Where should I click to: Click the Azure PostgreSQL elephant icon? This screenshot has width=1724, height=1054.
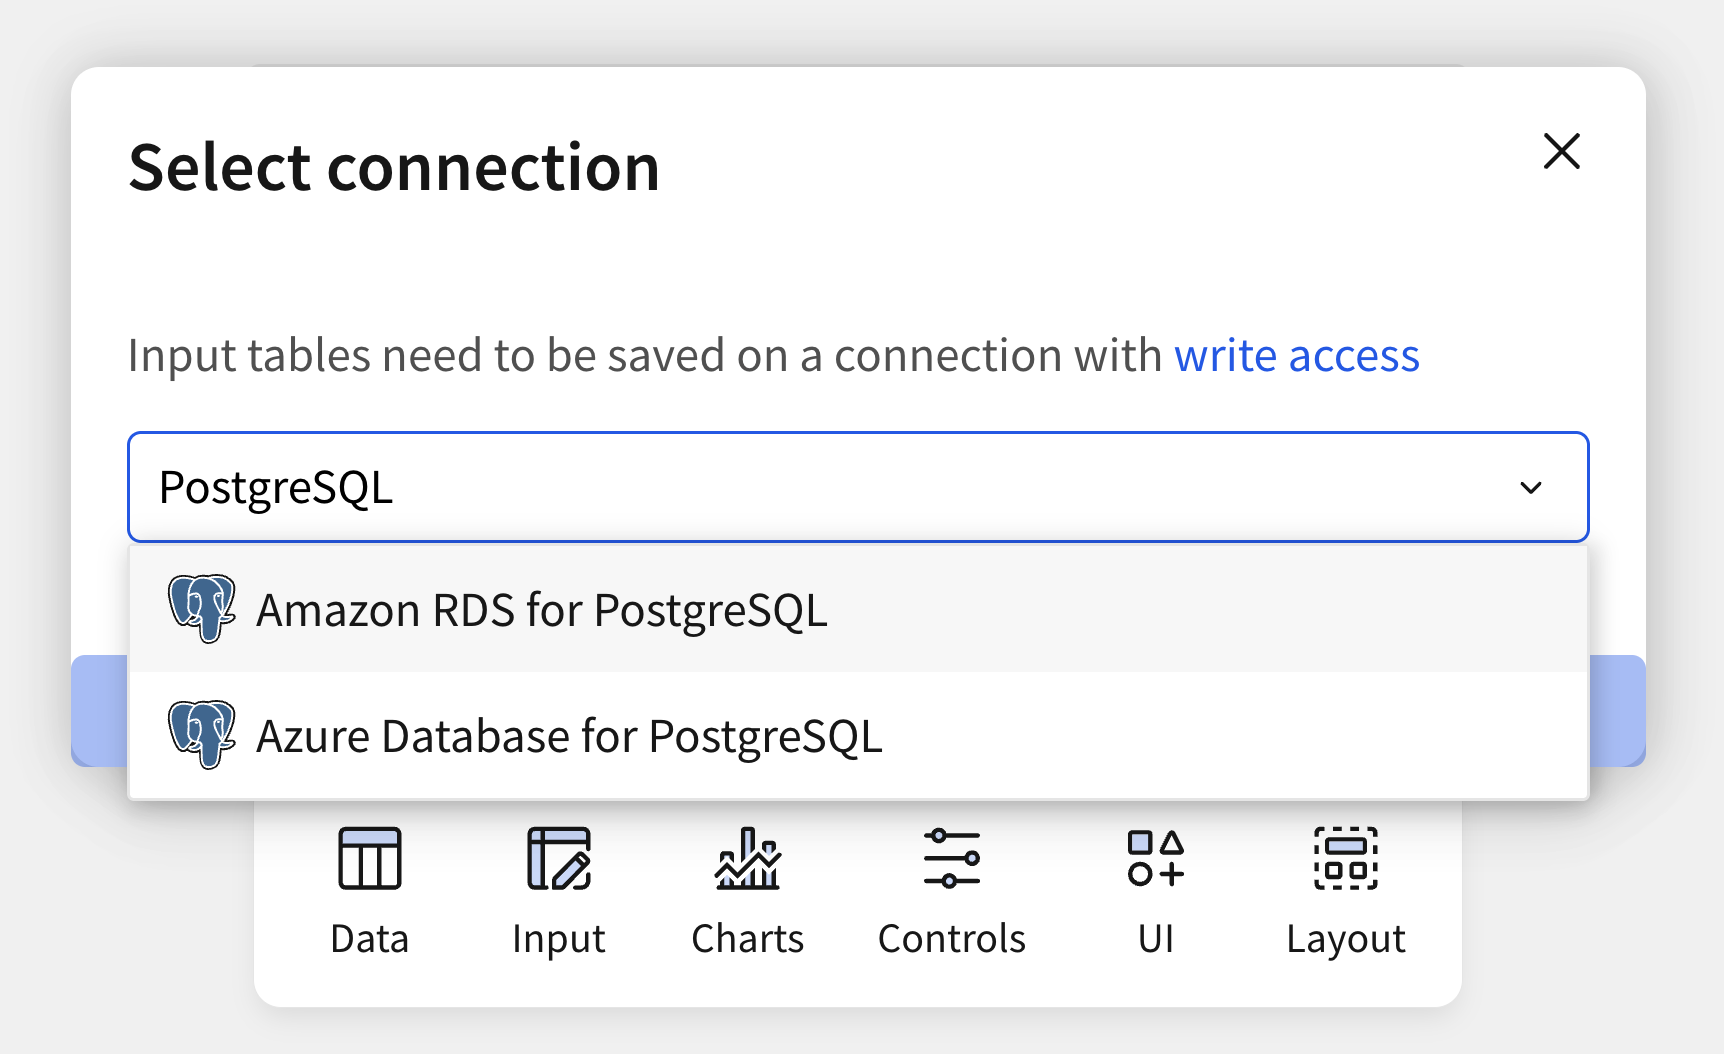(x=202, y=735)
